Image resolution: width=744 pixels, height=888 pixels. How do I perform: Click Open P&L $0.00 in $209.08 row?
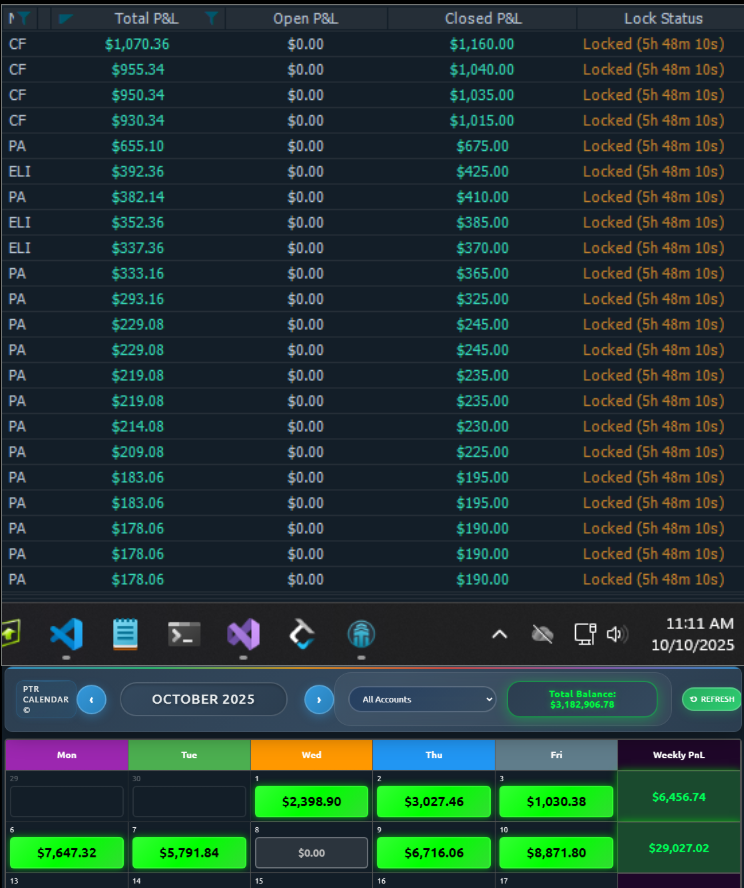tap(306, 452)
